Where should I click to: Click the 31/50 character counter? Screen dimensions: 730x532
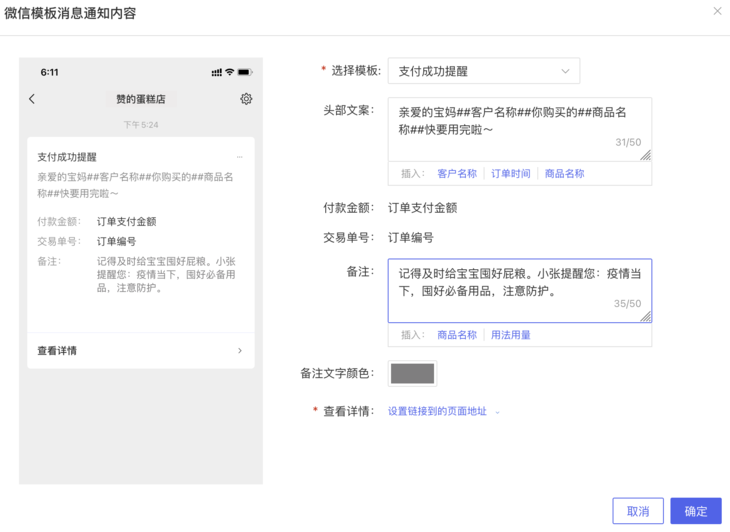click(x=628, y=142)
